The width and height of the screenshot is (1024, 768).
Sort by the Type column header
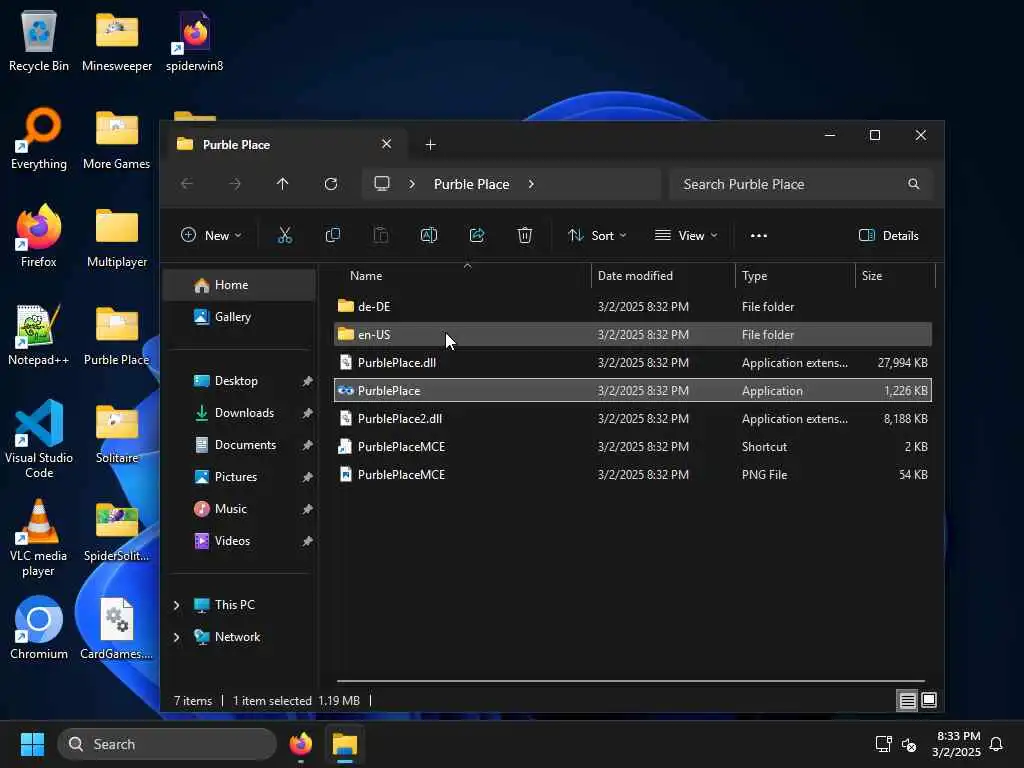[x=795, y=276]
